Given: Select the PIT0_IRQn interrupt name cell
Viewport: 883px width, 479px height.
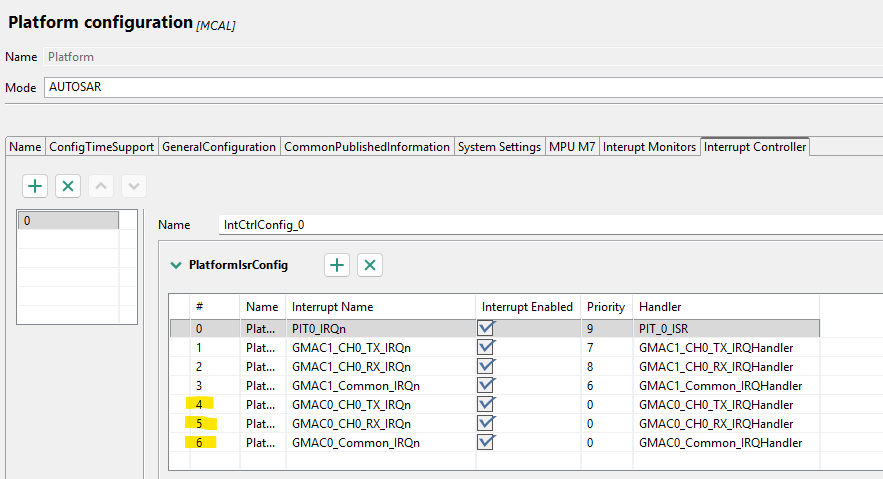Looking at the screenshot, I should (x=381, y=328).
